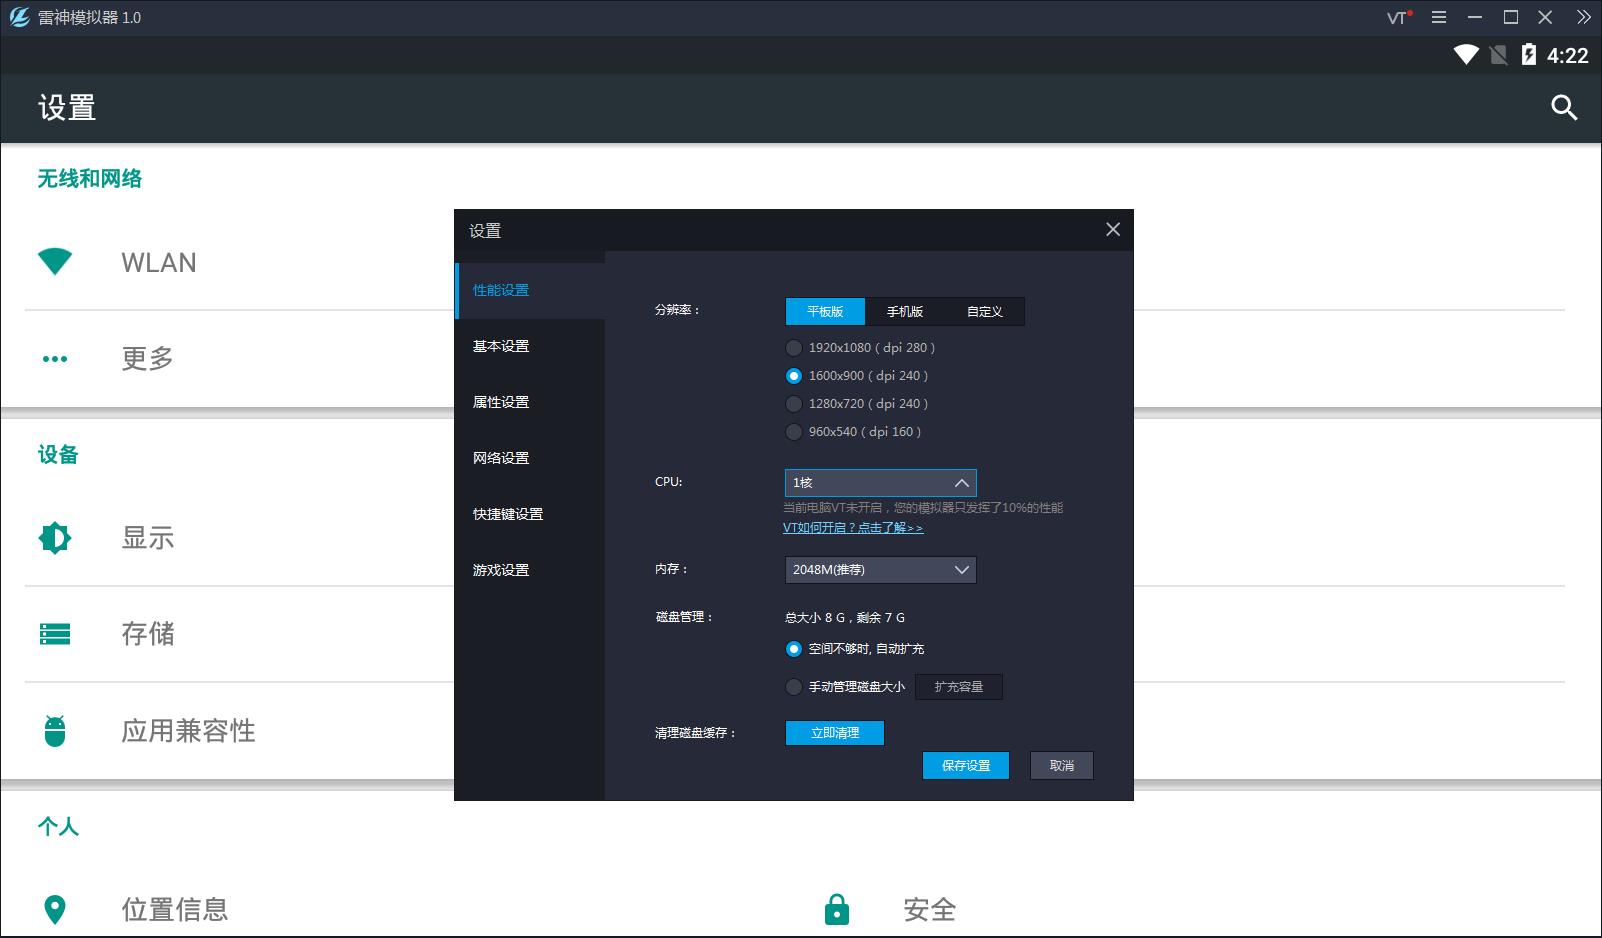Image resolution: width=1602 pixels, height=938 pixels.
Task: Click the Android app compatibility icon
Action: 55,731
